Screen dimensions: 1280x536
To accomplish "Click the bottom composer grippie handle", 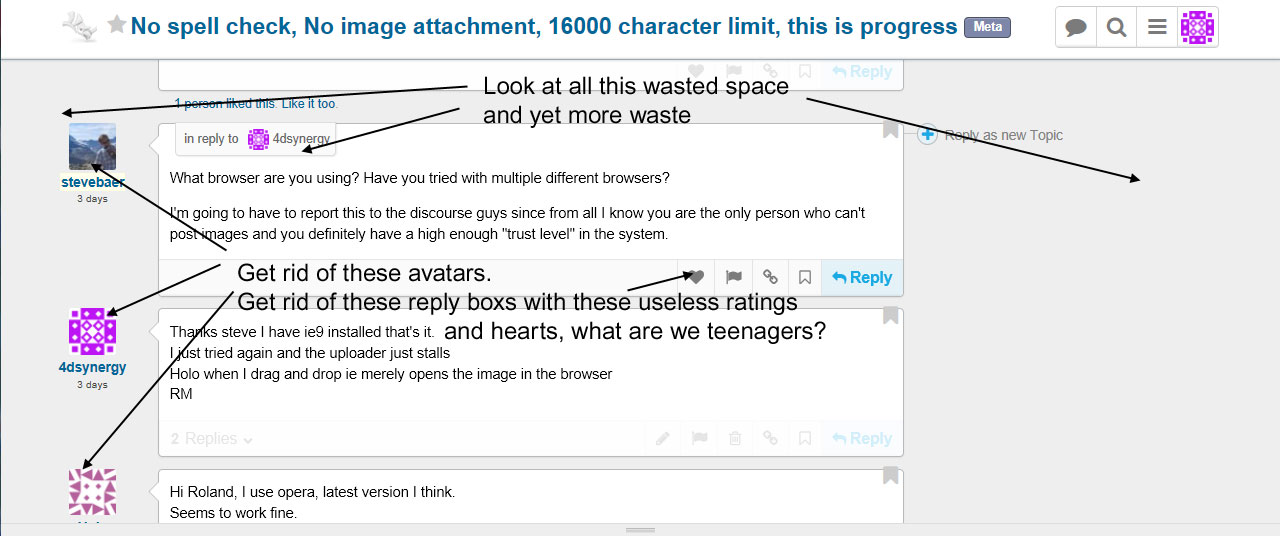I will click(640, 529).
